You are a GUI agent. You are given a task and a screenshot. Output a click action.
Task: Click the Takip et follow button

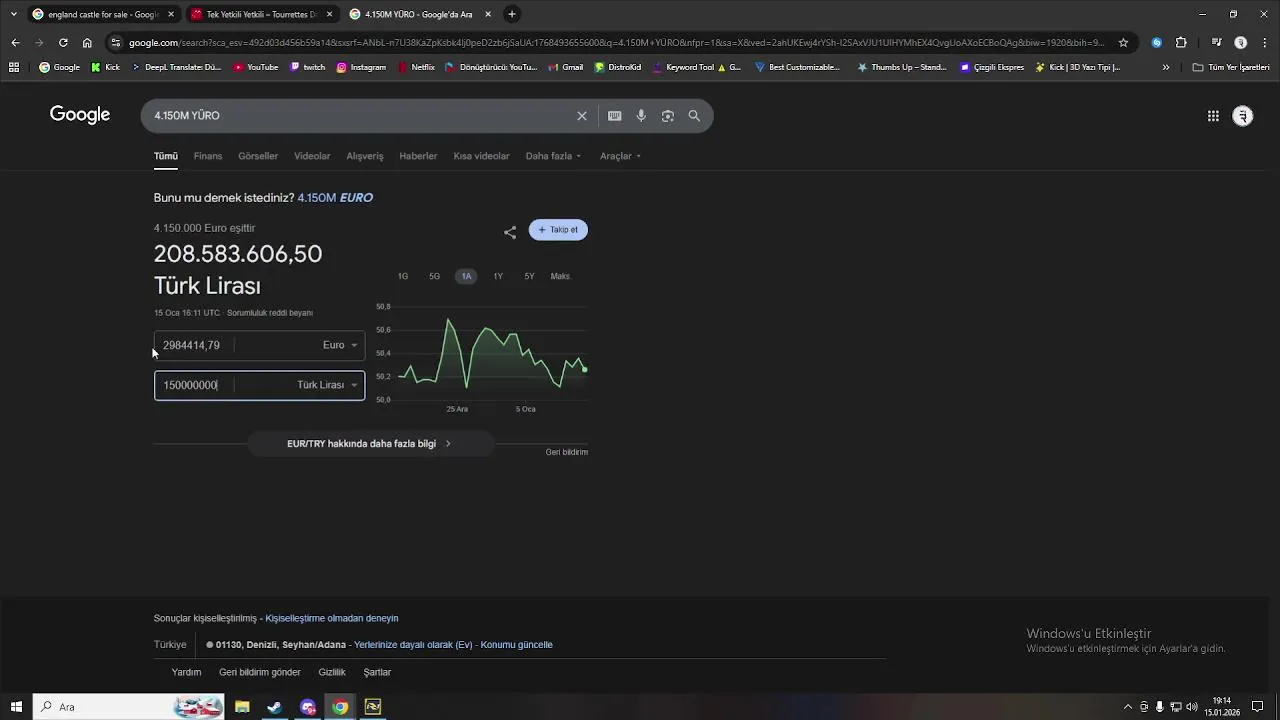[x=558, y=230]
